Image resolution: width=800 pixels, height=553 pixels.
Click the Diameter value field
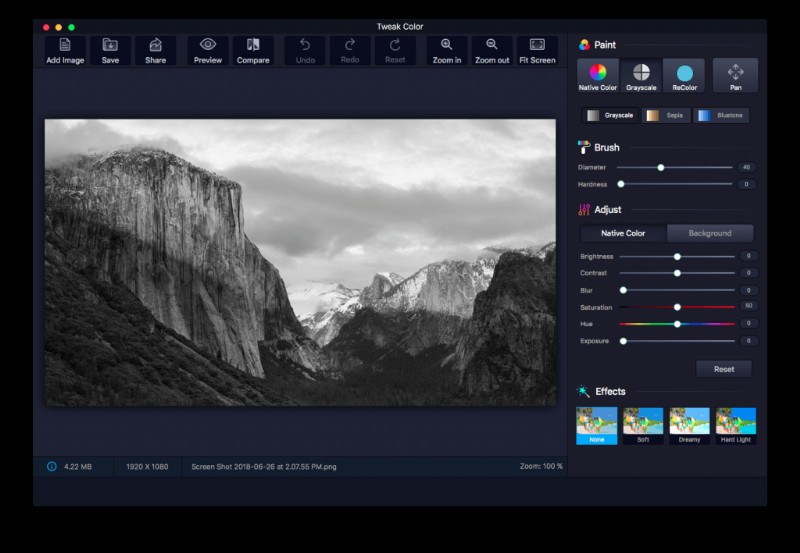click(x=746, y=167)
